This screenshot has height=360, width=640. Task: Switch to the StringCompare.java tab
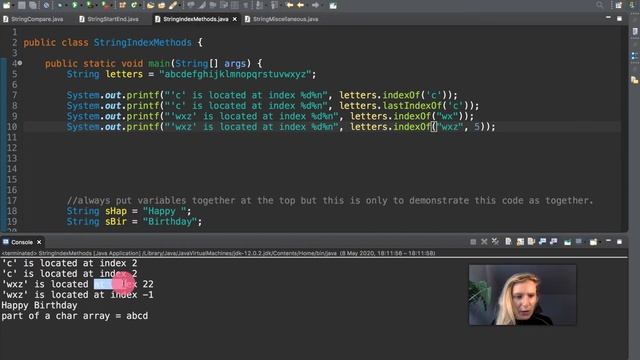pos(33,19)
